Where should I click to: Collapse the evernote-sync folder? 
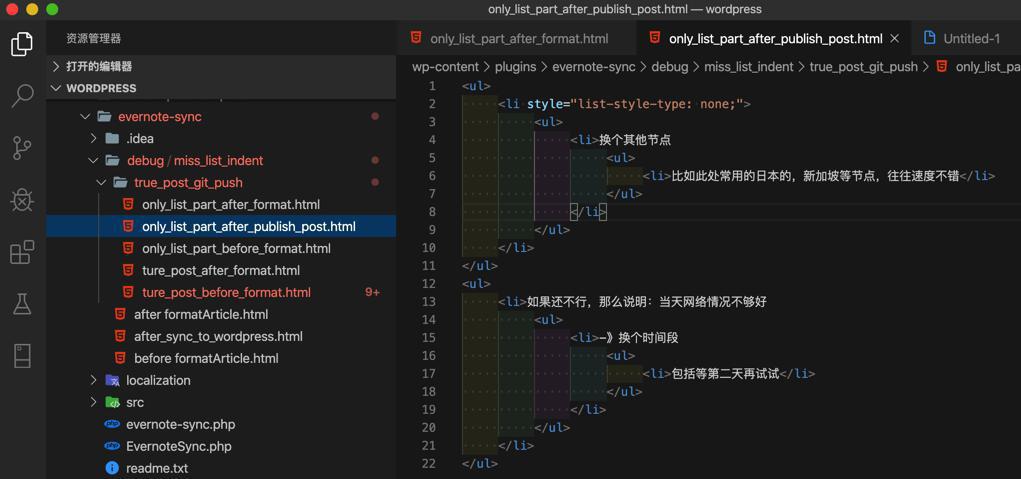tap(85, 116)
